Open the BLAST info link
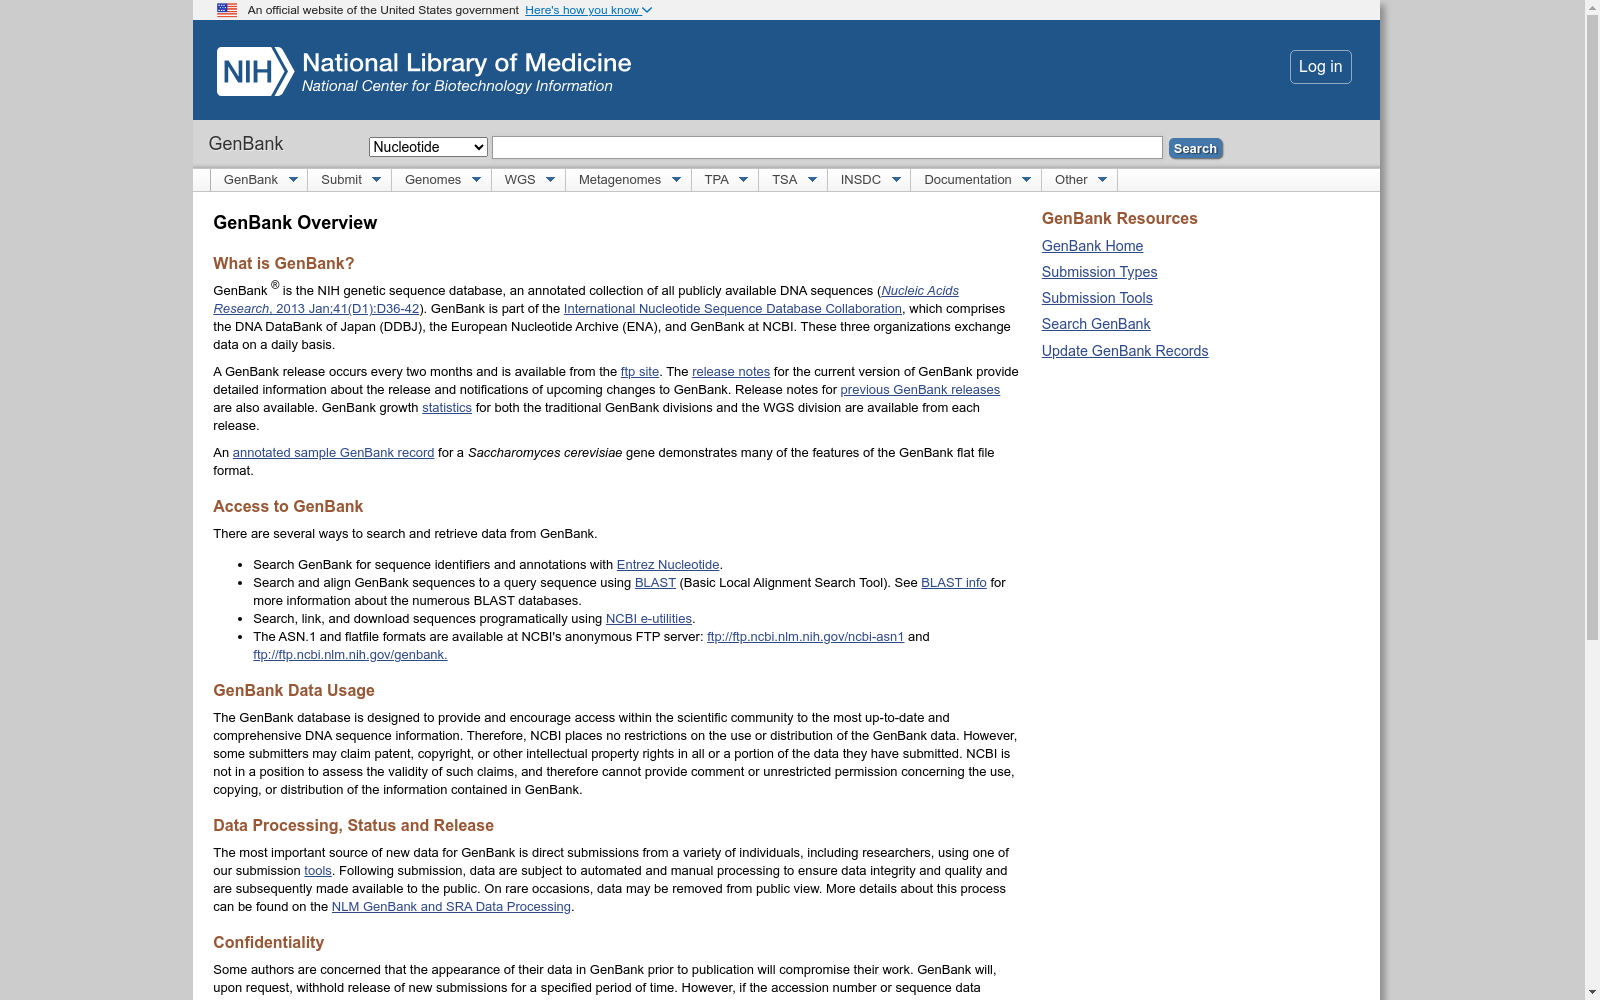1600x1000 pixels. [x=954, y=583]
